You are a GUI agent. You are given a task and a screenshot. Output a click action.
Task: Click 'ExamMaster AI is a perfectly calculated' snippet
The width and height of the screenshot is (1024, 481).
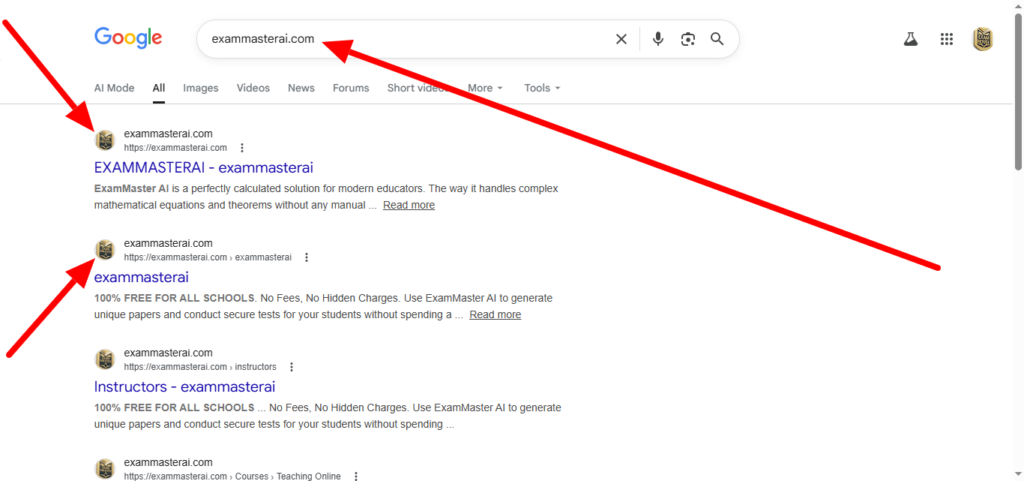[x=327, y=197]
